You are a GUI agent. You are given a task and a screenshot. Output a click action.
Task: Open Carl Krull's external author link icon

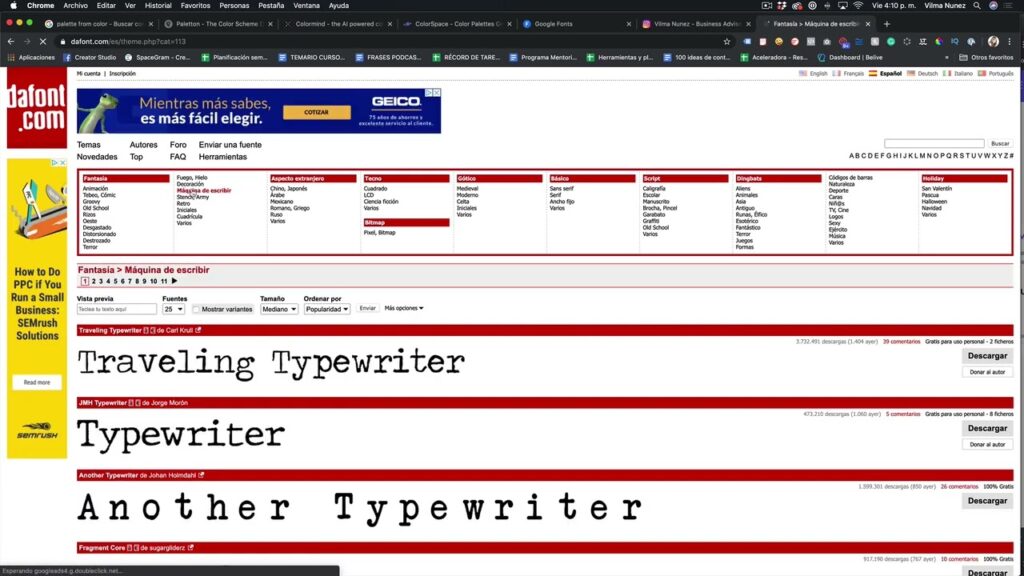pos(198,330)
